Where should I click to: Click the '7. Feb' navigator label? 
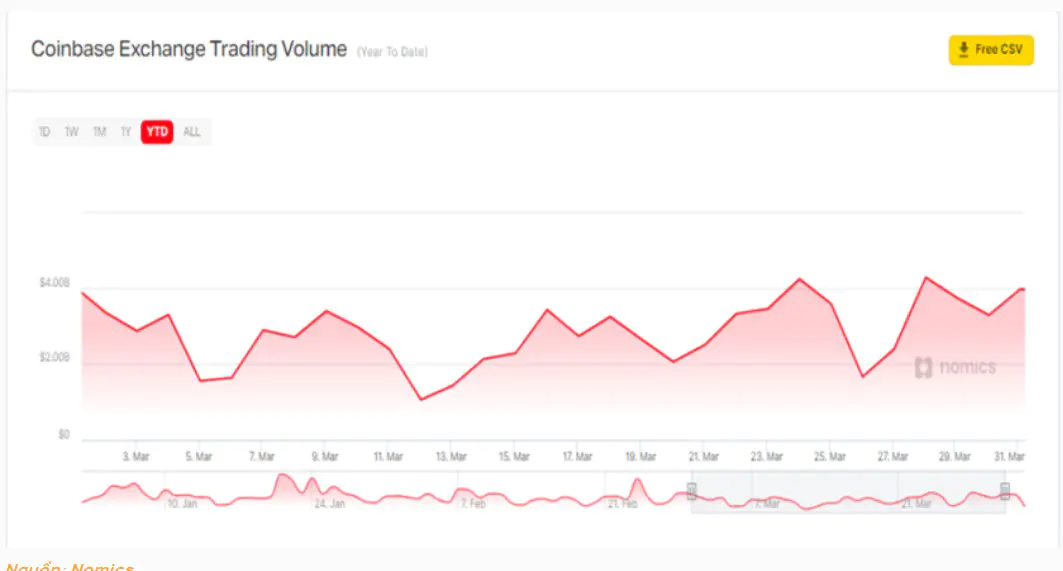coord(473,503)
